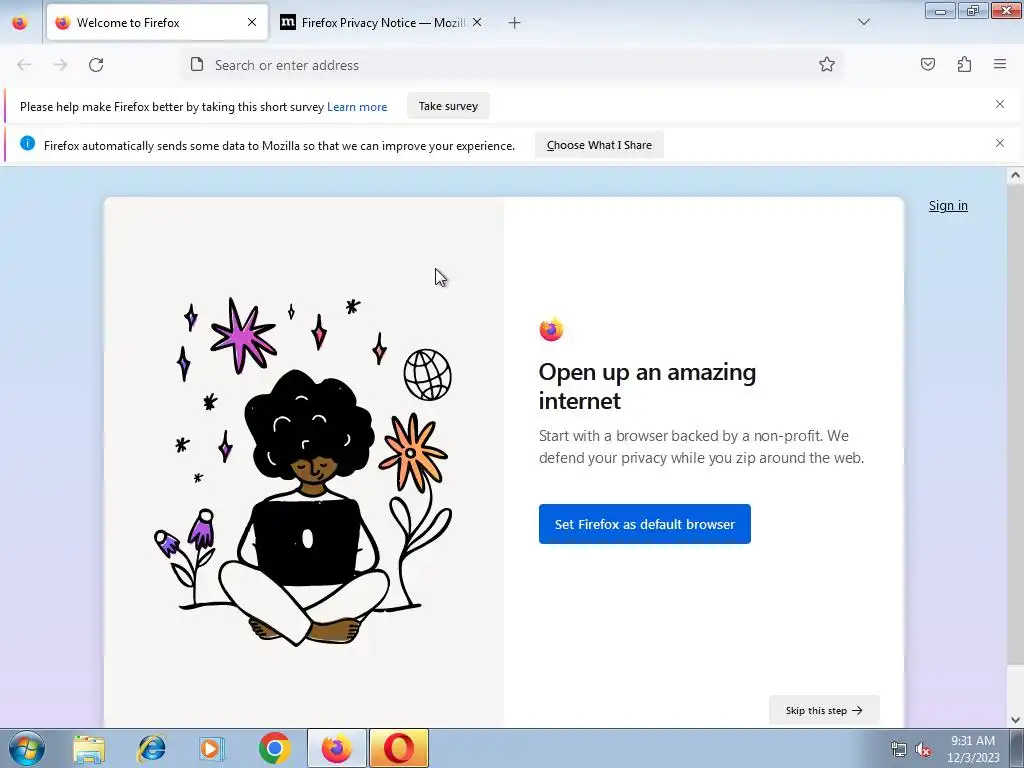Open the Extensions puzzle icon
Image resolution: width=1024 pixels, height=768 pixels.
coord(964,64)
